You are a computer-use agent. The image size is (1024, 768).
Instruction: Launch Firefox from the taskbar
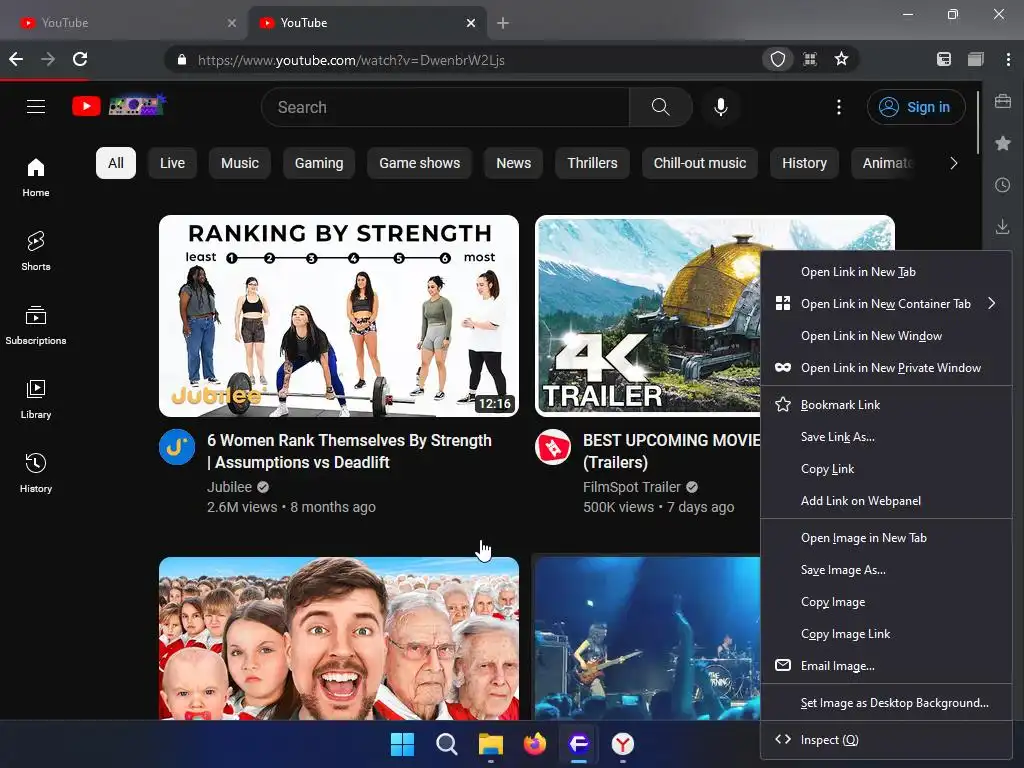(534, 744)
